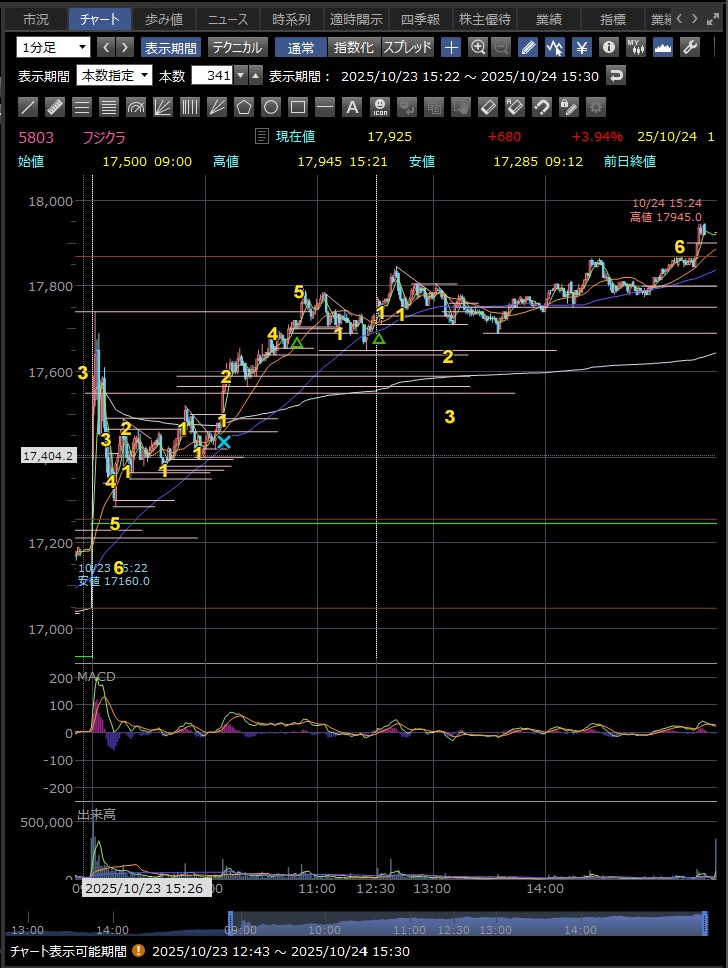Open chart settings wrench icon
Image resolution: width=728 pixels, height=968 pixels.
pos(690,47)
